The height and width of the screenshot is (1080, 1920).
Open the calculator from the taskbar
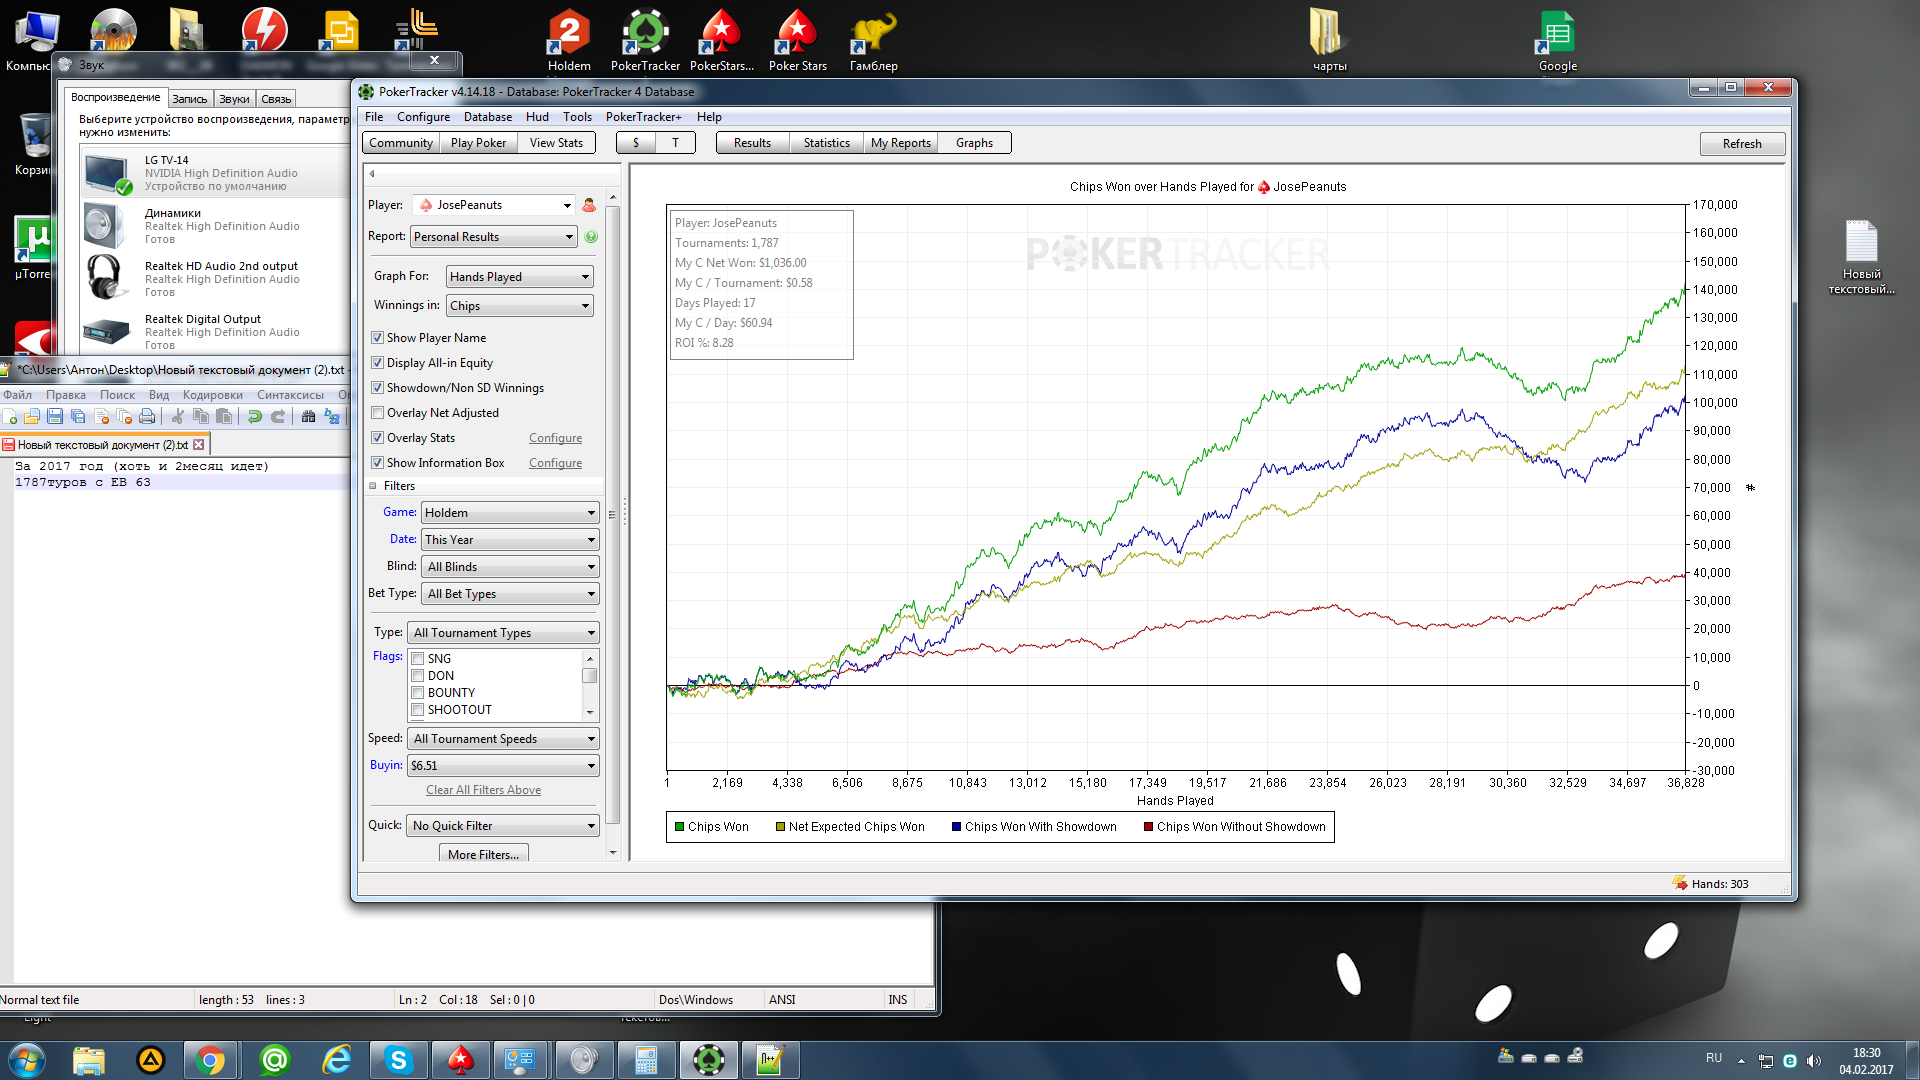(646, 1060)
